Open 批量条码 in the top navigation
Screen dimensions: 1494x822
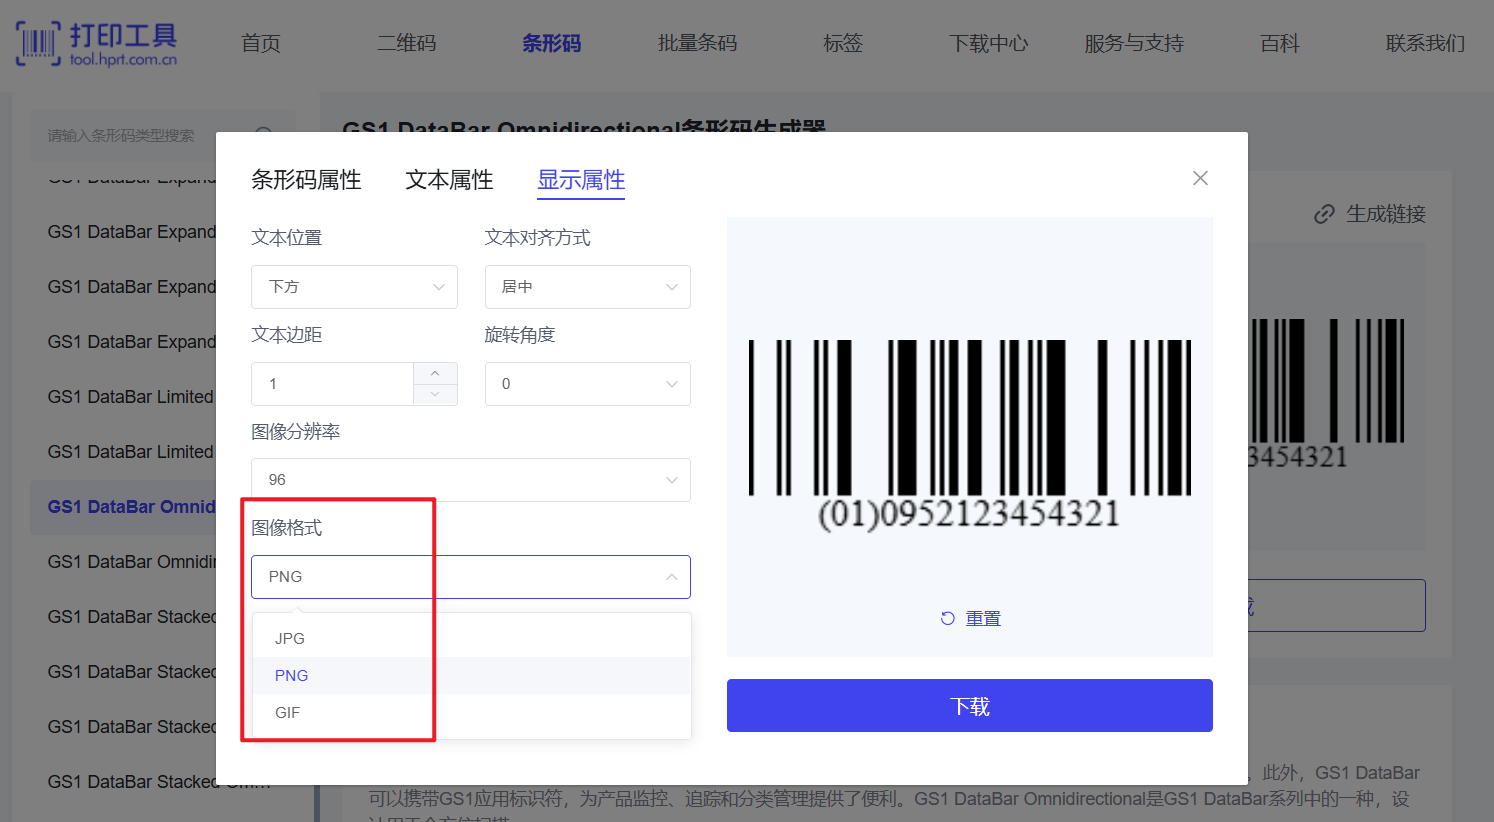click(x=697, y=43)
